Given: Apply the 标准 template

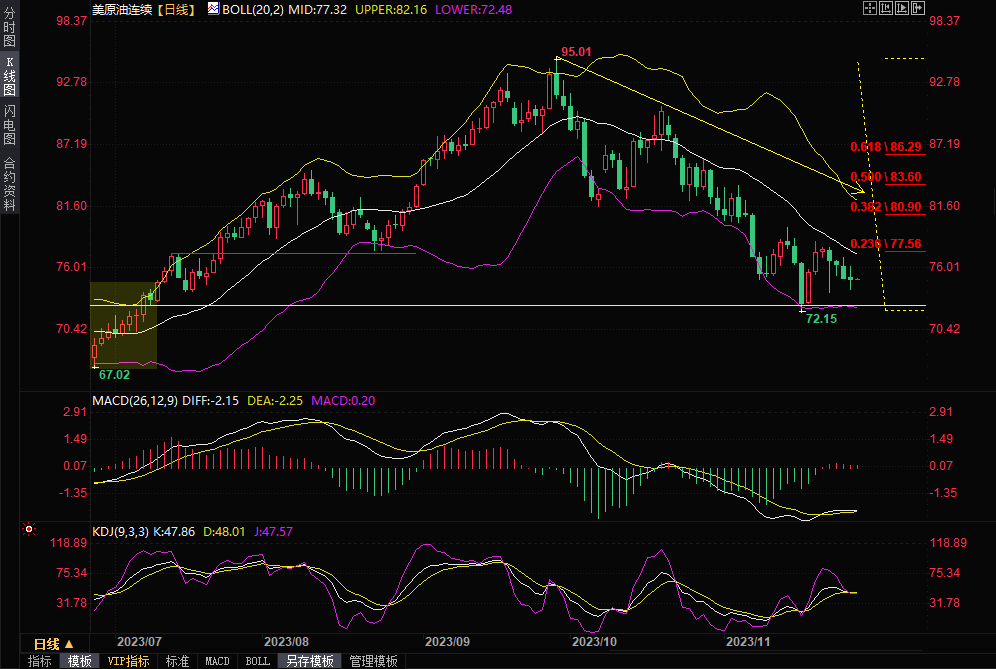Looking at the screenshot, I should point(177,661).
